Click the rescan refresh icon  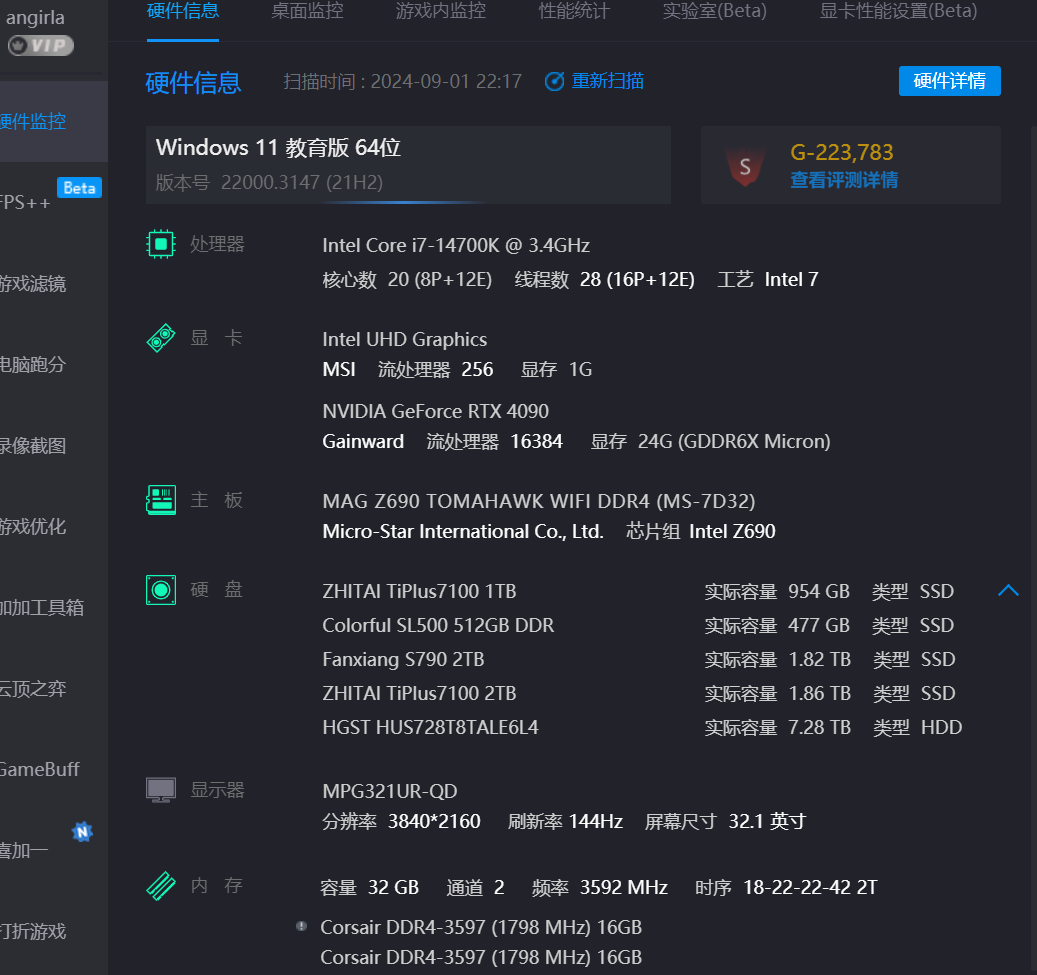[x=554, y=81]
